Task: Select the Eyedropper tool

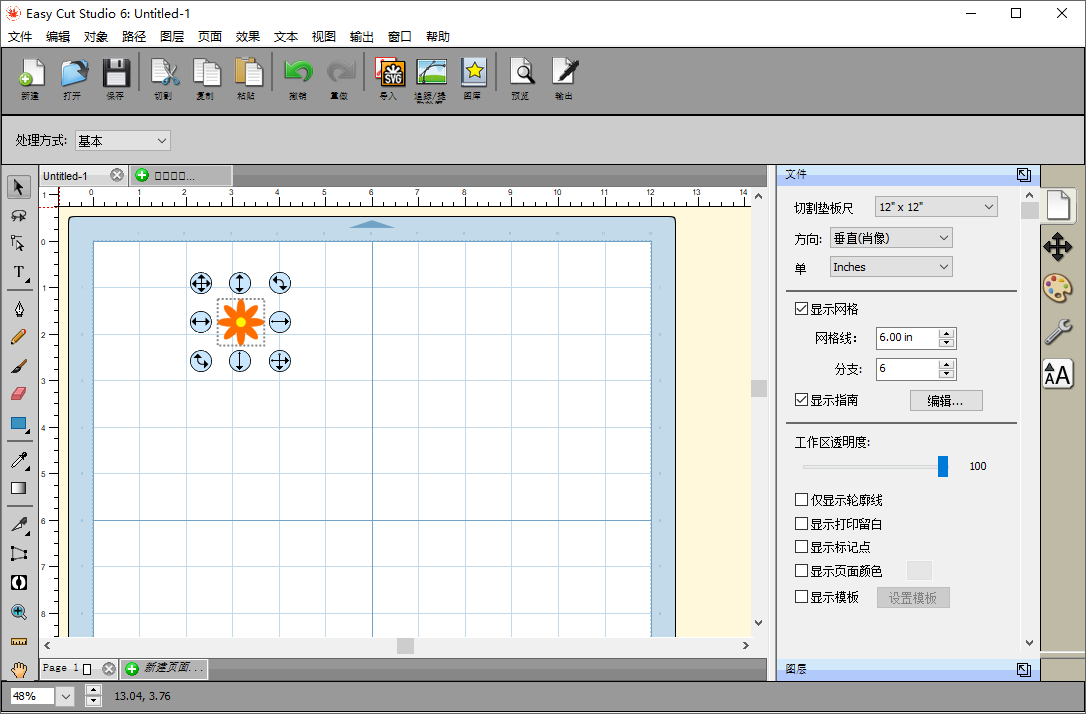Action: [19, 460]
